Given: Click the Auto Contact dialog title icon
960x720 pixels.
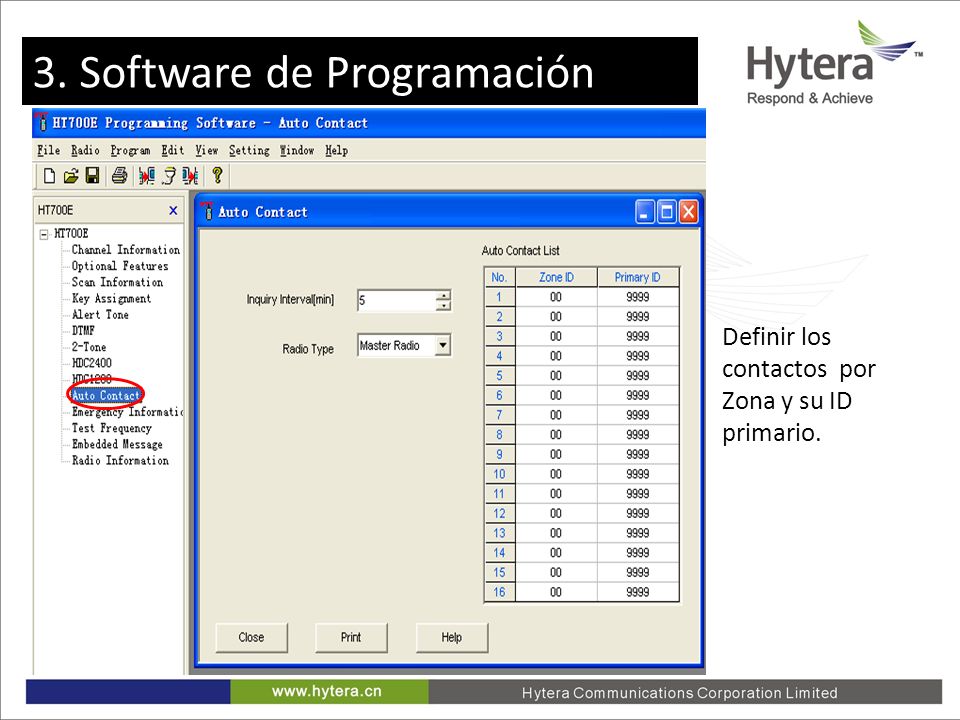Looking at the screenshot, I should (208, 211).
